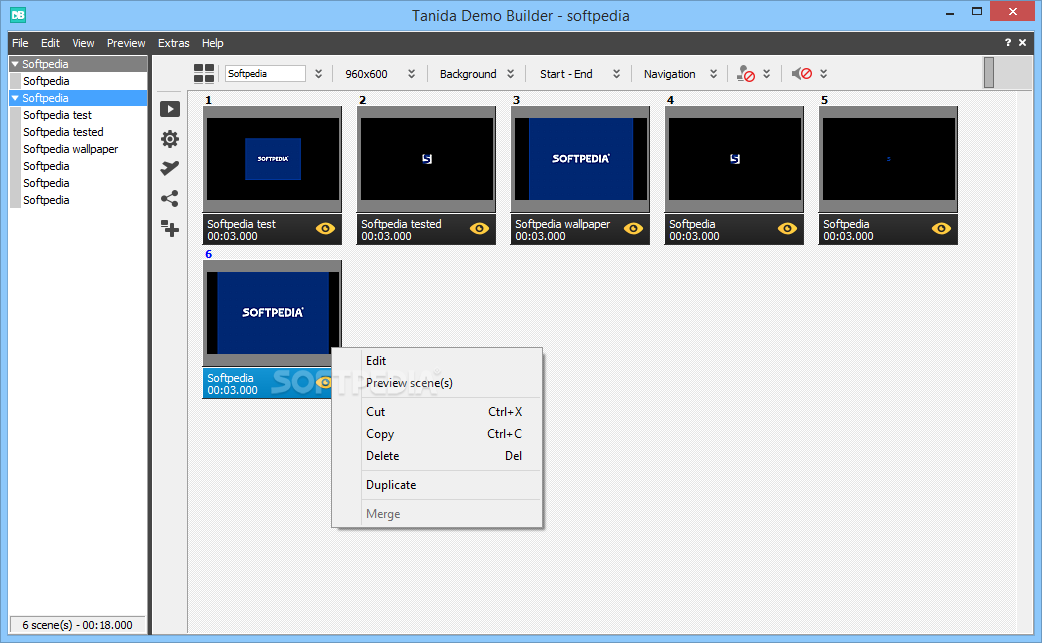Expand arrow next to muted speaker icon
Screen dimensions: 1042x643
(x=824, y=74)
